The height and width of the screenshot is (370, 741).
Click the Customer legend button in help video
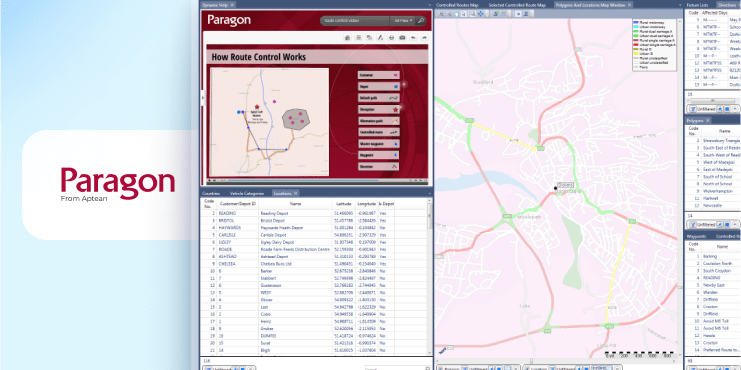tap(379, 75)
